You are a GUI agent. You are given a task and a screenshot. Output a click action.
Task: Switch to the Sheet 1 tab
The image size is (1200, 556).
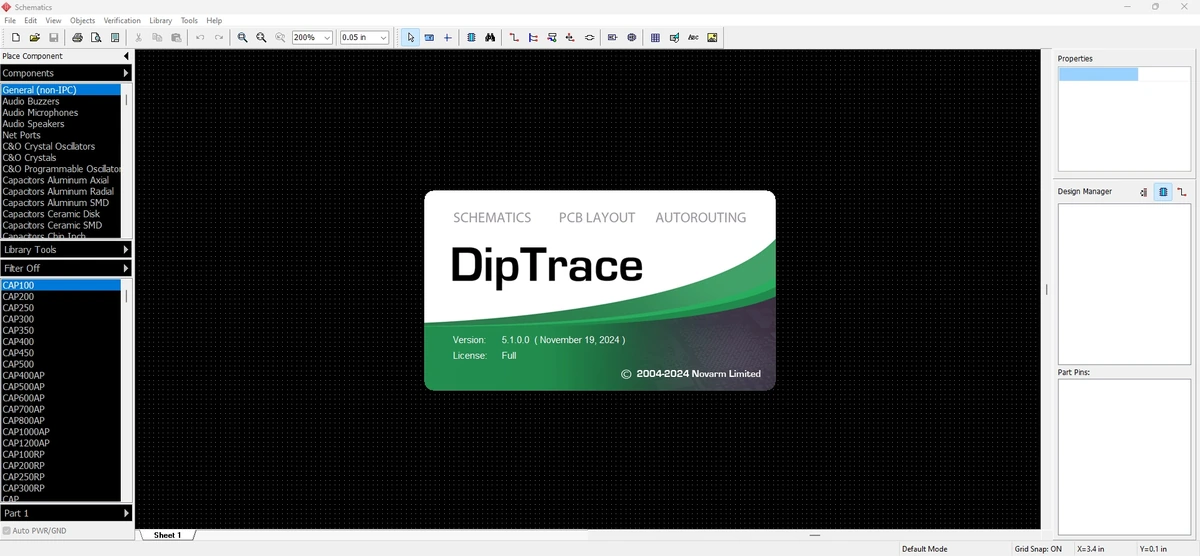167,535
